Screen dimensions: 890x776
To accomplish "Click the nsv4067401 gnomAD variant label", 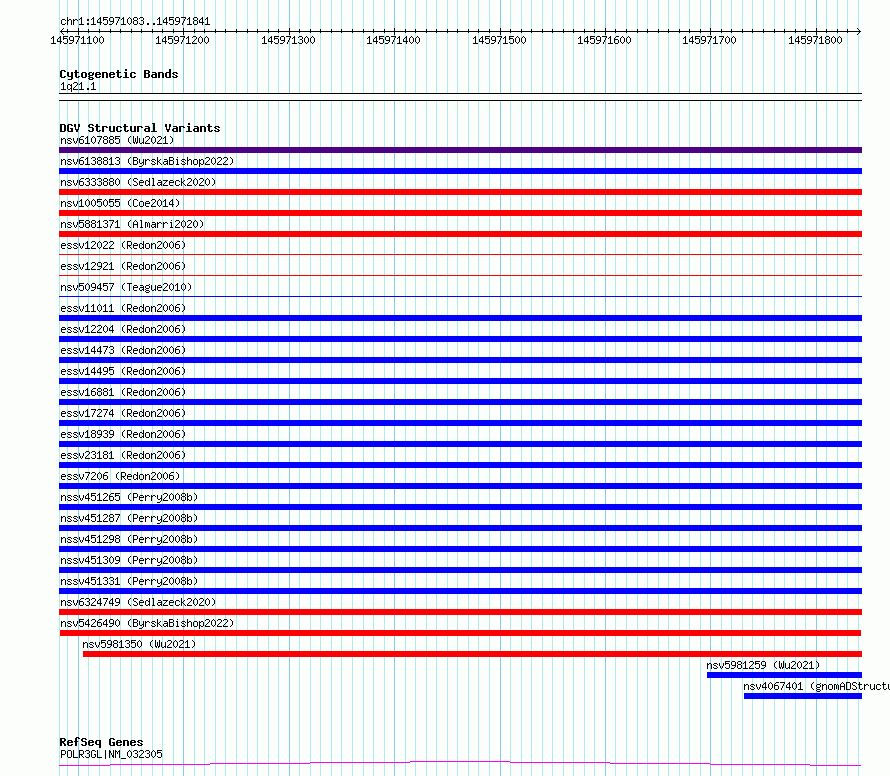I will click(x=816, y=686).
